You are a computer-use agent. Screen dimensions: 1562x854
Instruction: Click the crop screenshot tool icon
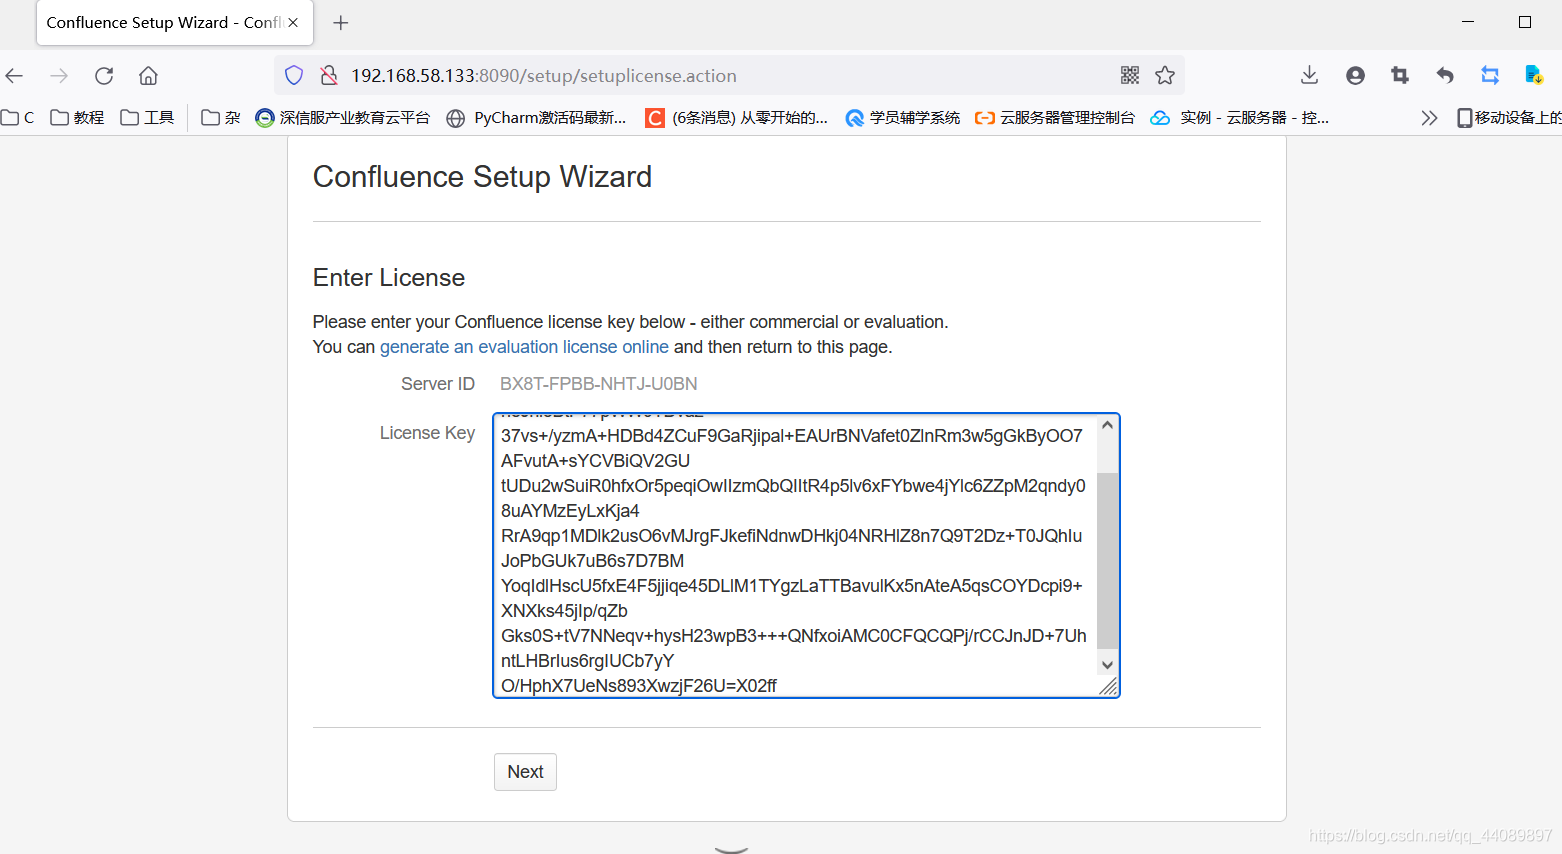tap(1400, 75)
